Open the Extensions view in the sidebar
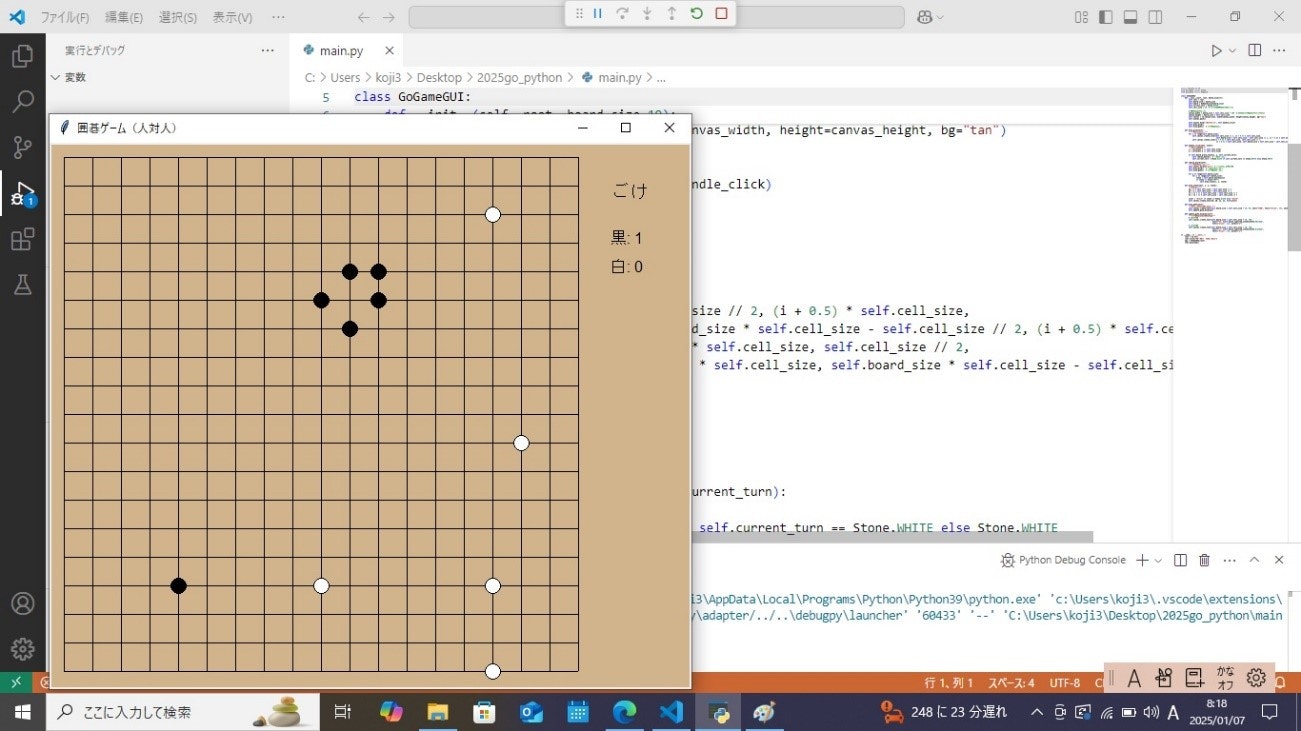 [23, 239]
